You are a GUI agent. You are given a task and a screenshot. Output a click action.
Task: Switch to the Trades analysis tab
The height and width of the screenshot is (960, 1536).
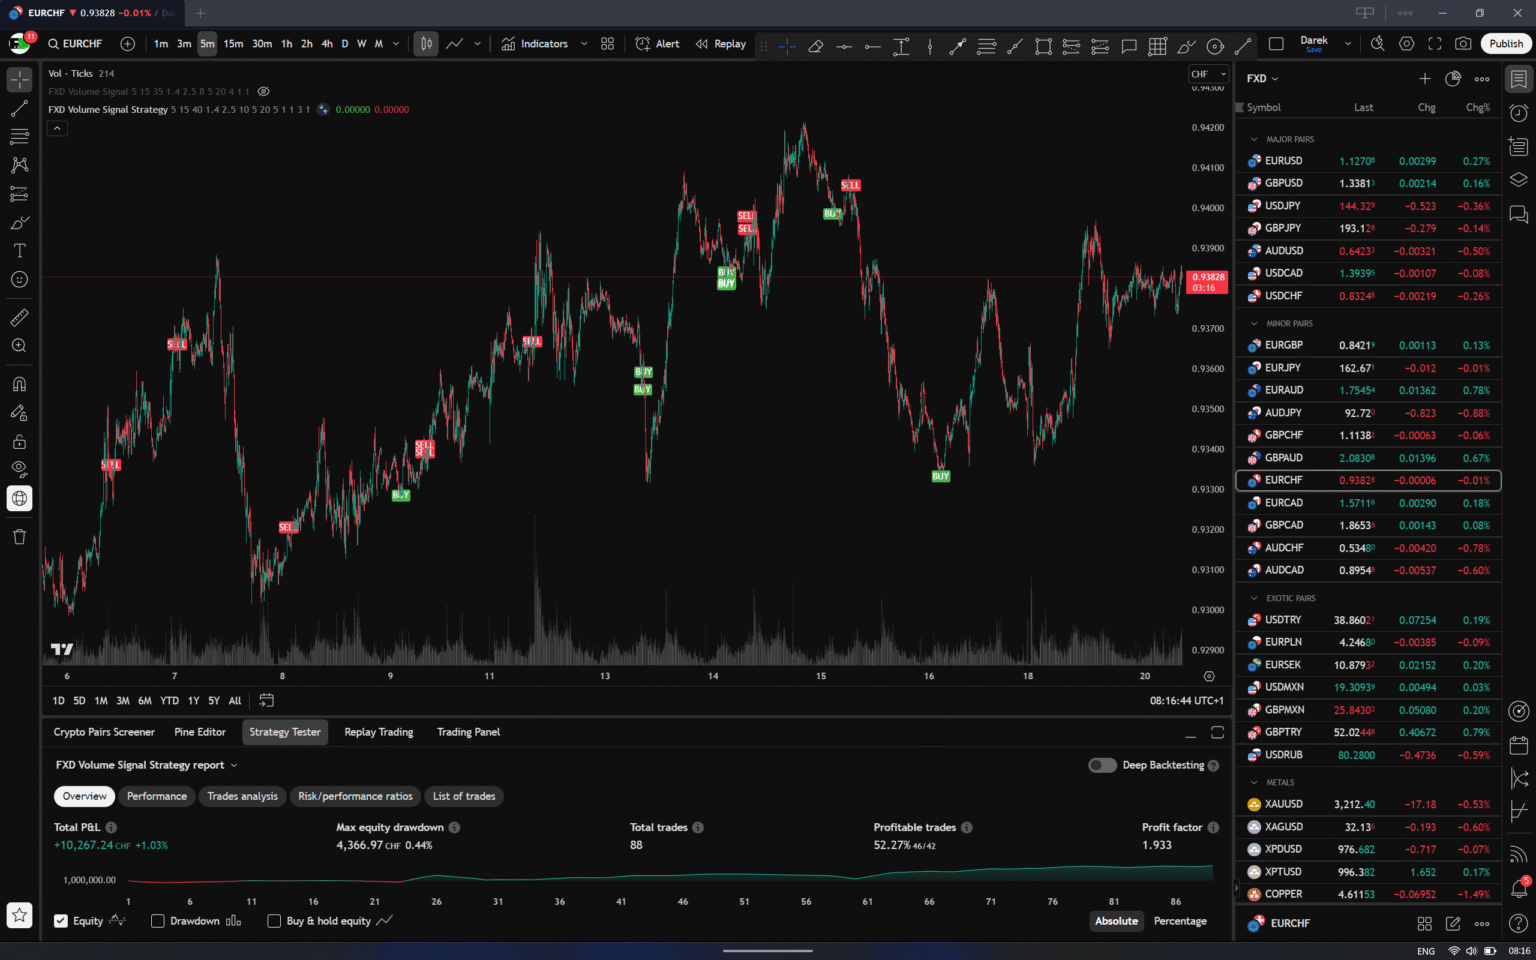[x=242, y=796]
